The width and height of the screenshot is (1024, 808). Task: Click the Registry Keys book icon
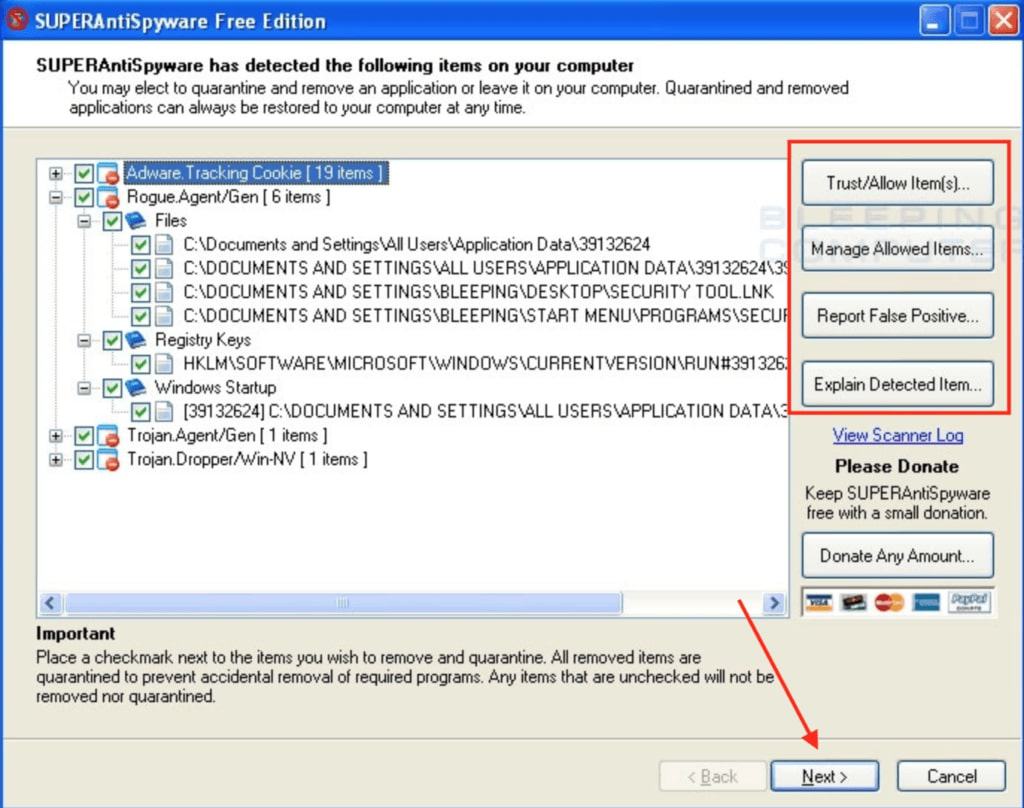[x=136, y=340]
